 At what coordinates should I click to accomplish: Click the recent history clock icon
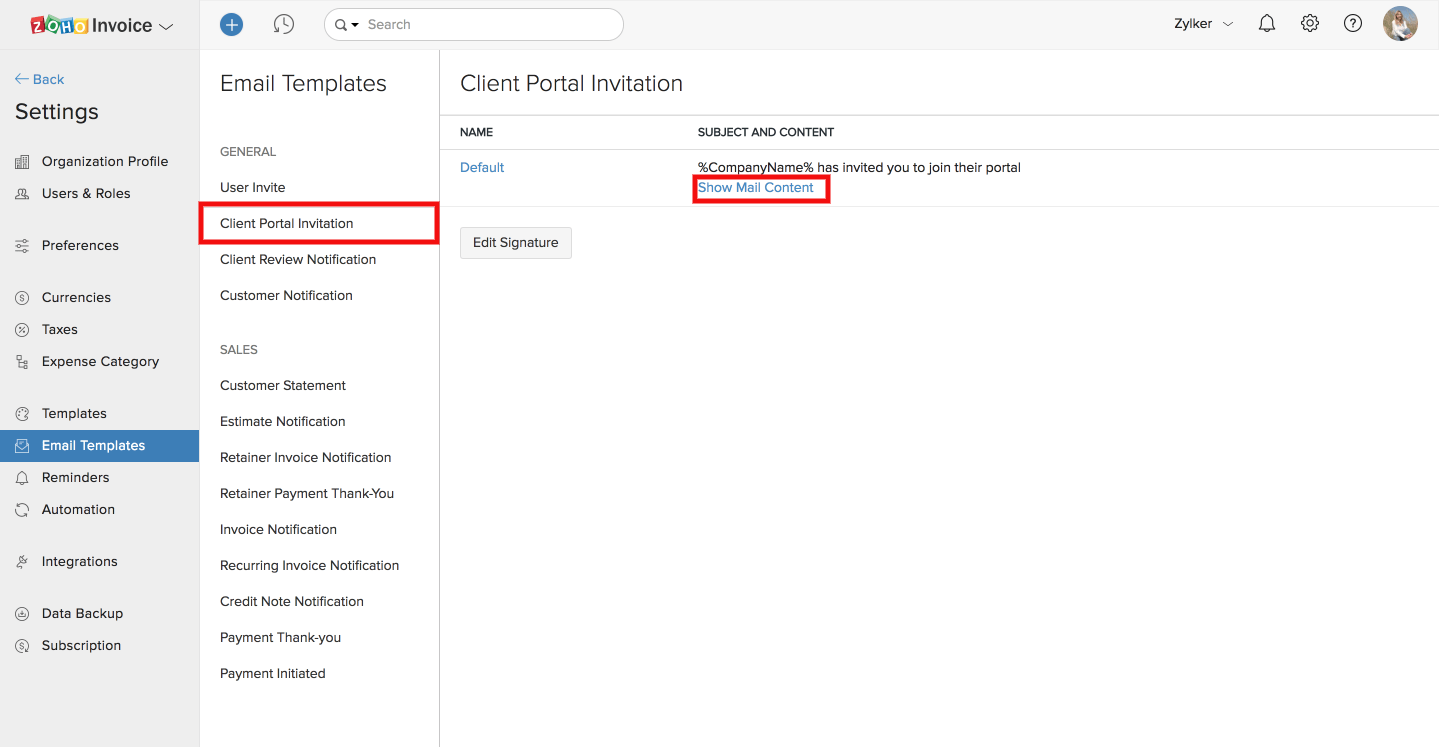(x=284, y=24)
